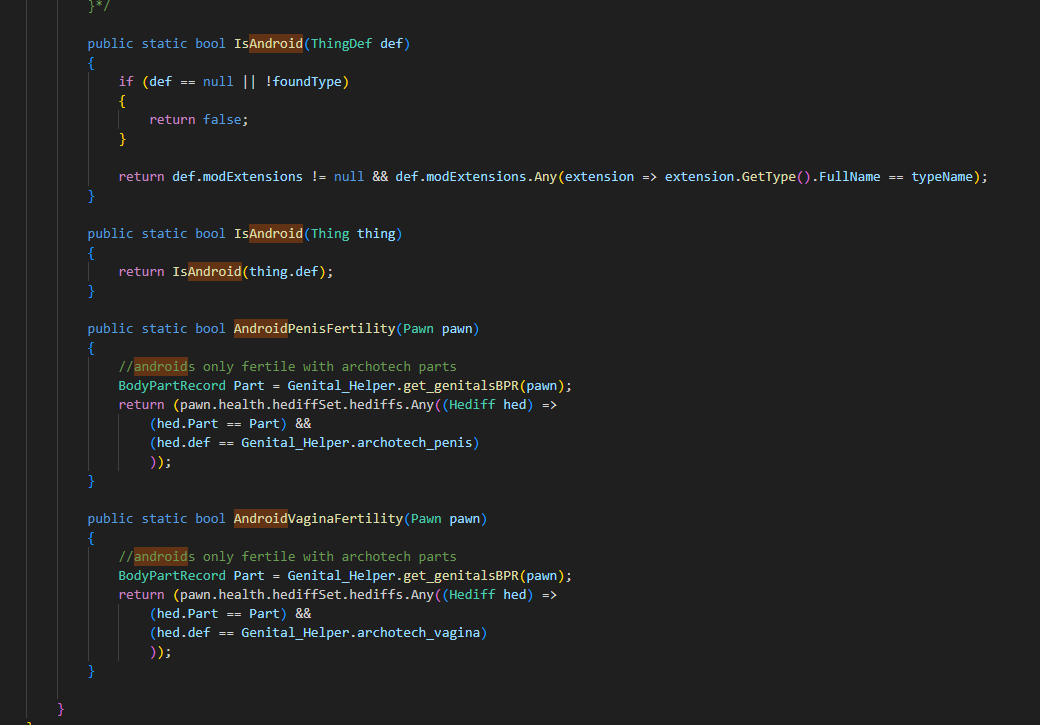Click the 'if' keyword
Screen dimensions: 1040x725
(x=126, y=82)
